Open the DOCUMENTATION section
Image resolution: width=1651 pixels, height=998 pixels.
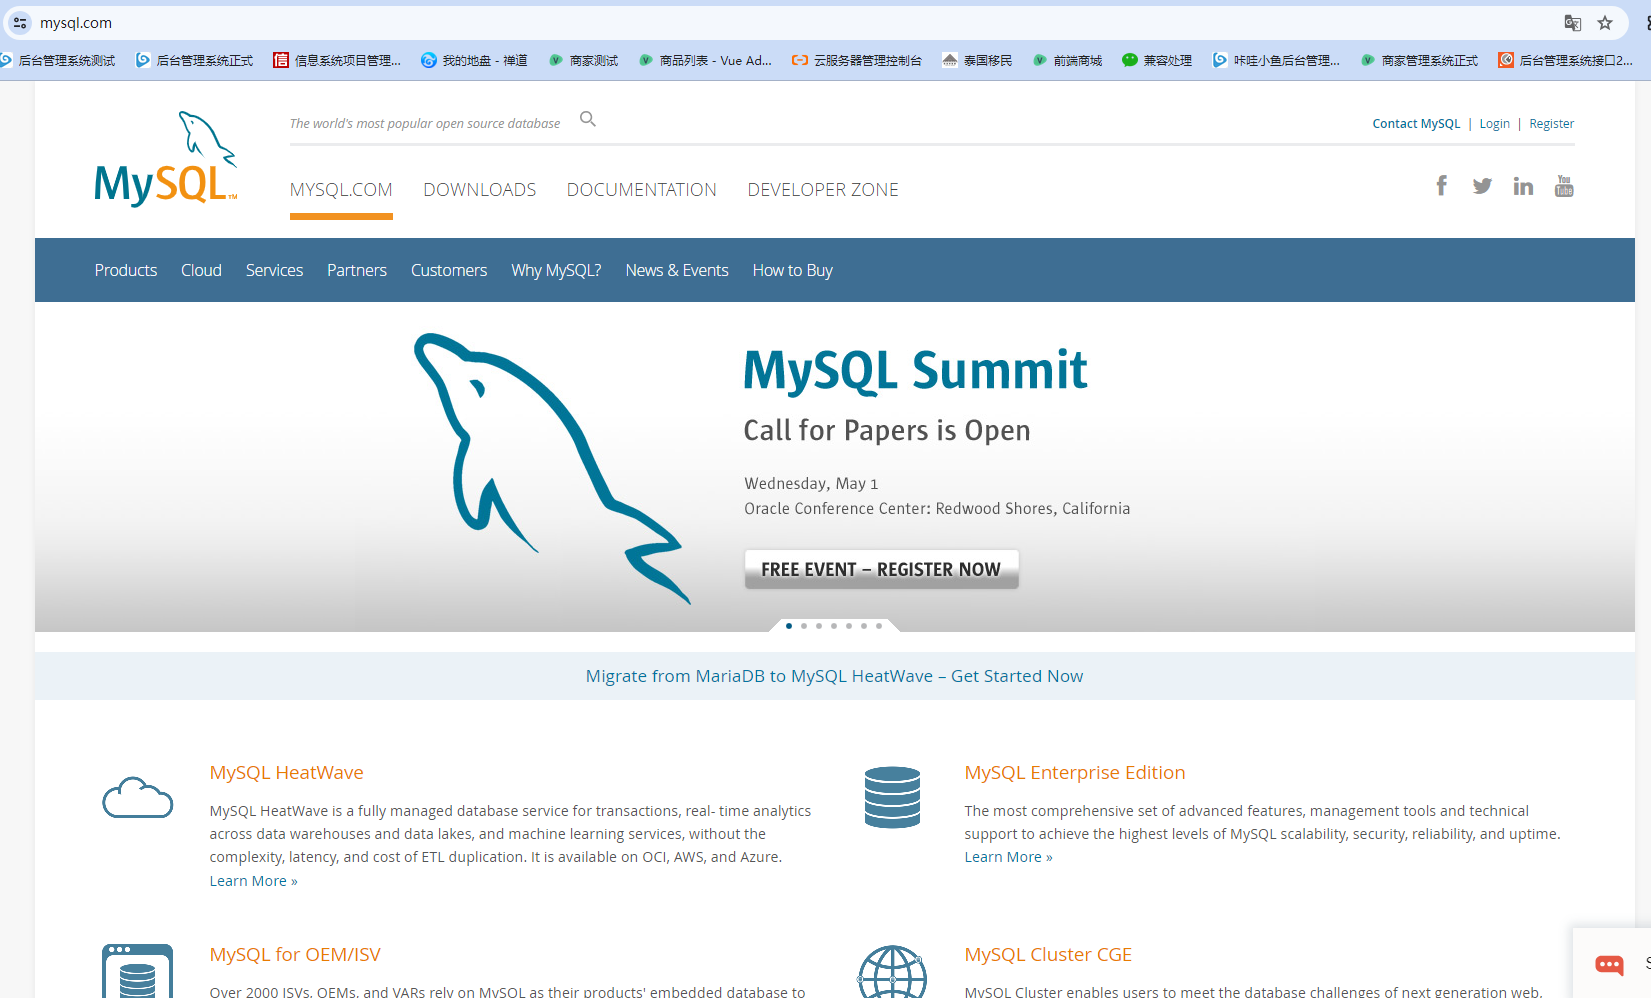click(641, 189)
